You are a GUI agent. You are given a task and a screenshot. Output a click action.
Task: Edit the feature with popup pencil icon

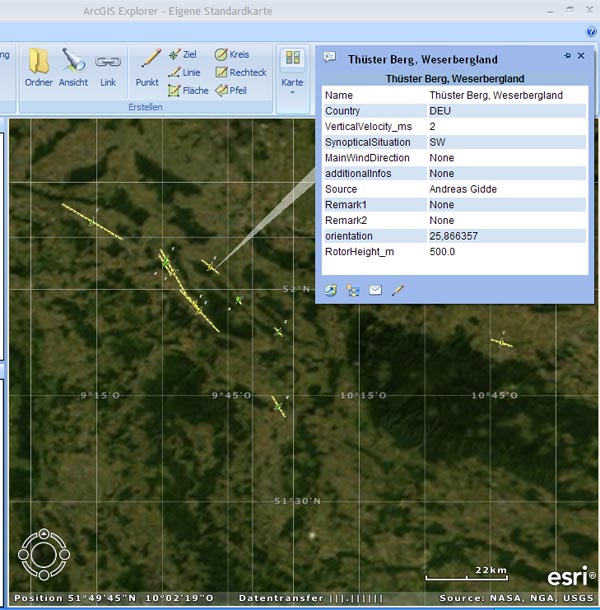pyautogui.click(x=398, y=290)
